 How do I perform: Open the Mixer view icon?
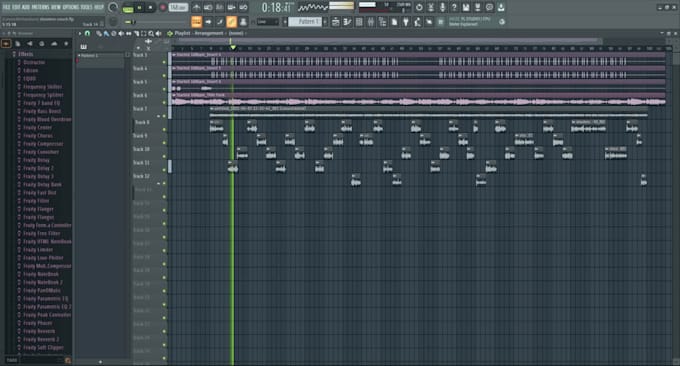pyautogui.click(x=371, y=22)
